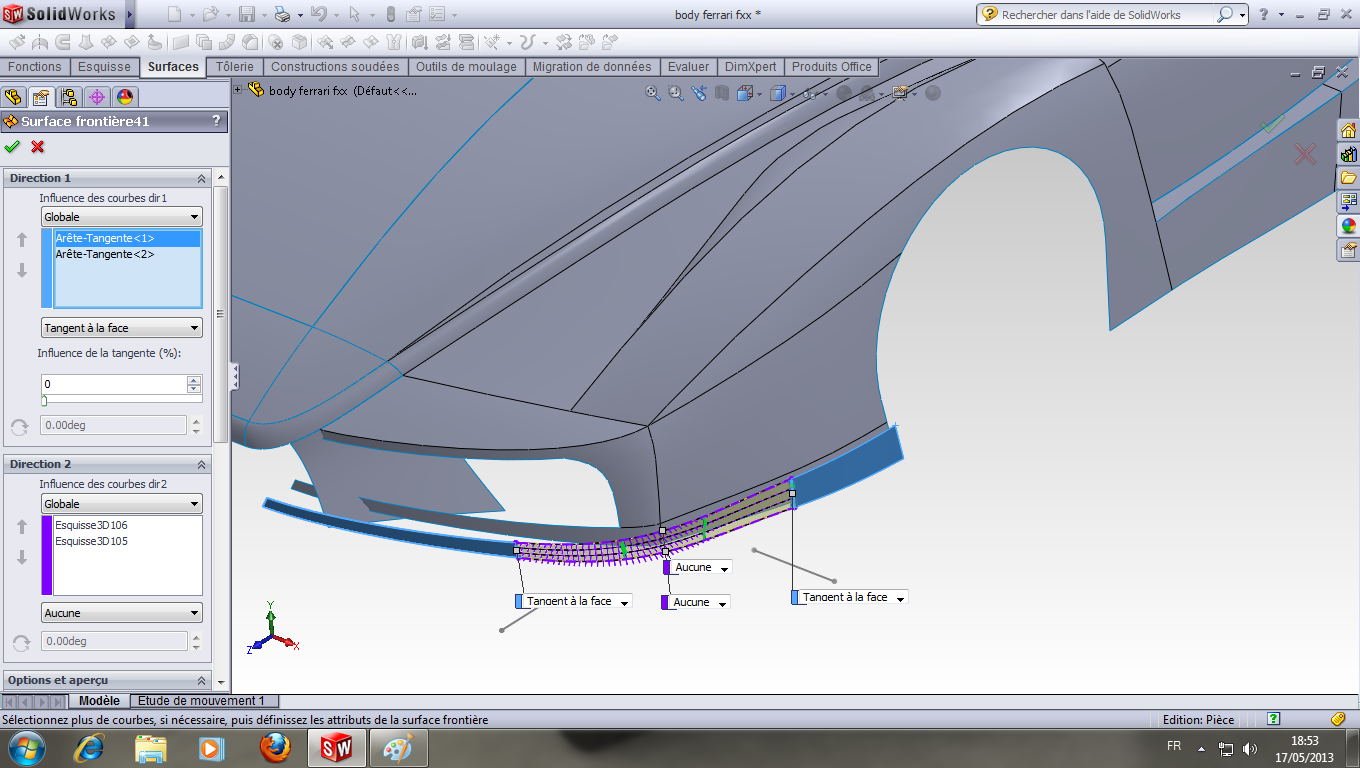Screen dimensions: 1360x768
Task: Switch to ConfigurationManager icon
Action: [x=69, y=97]
